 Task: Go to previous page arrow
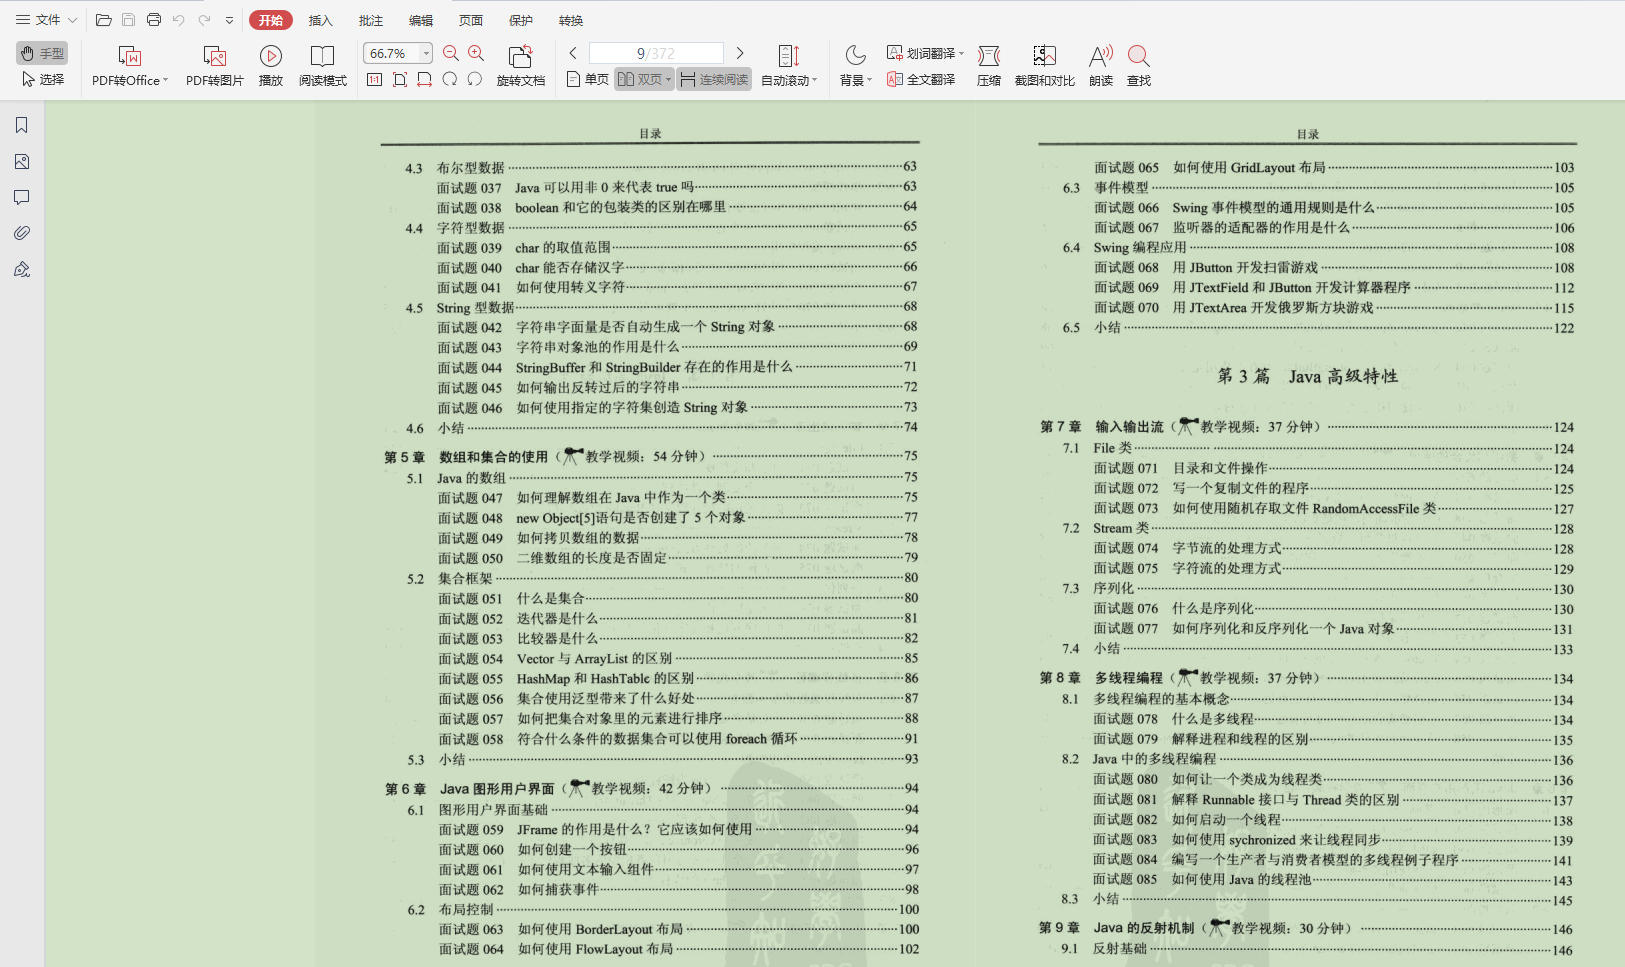(573, 53)
